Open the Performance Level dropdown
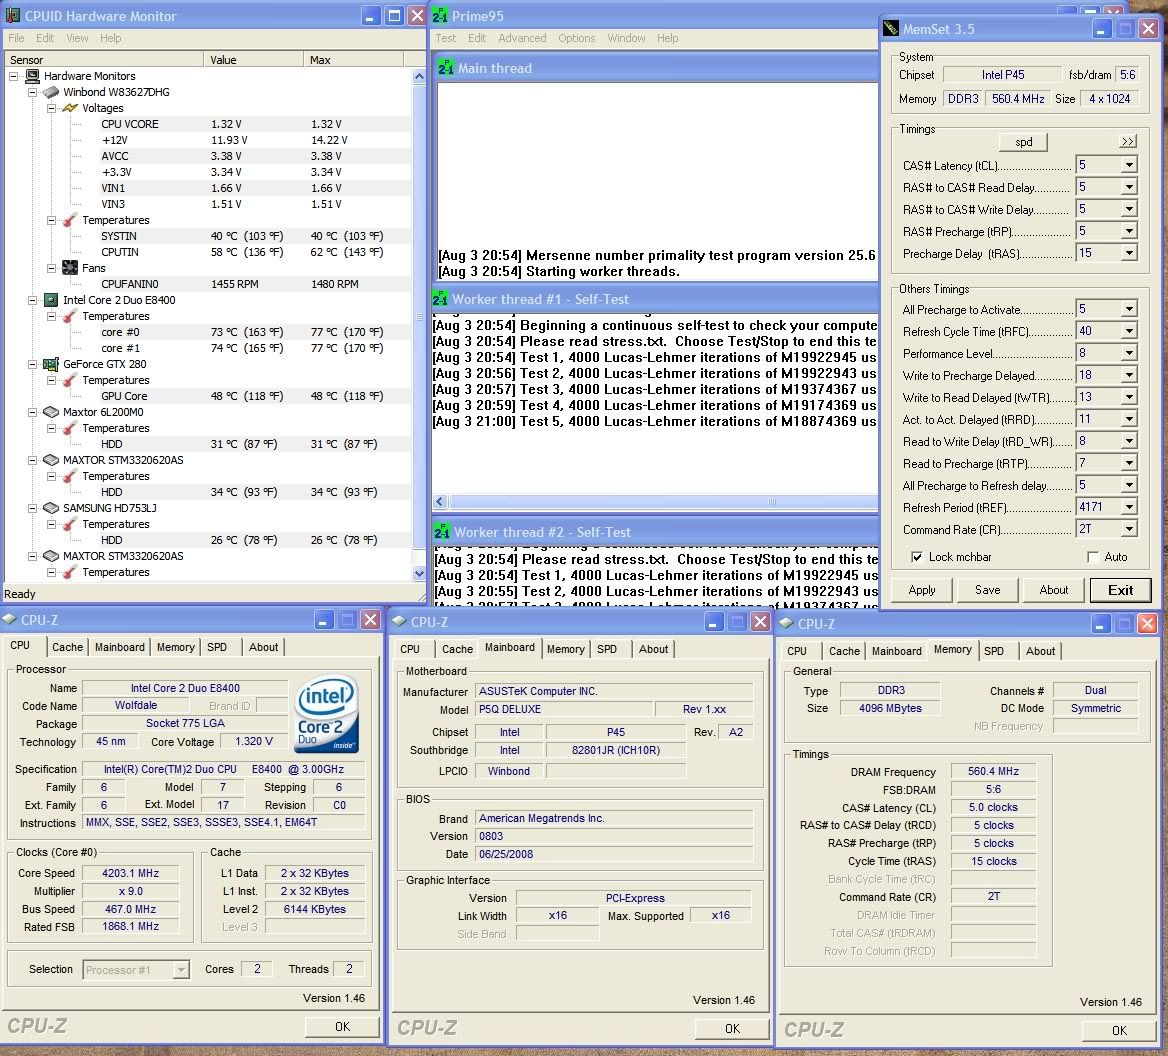The width and height of the screenshot is (1168, 1056). [1129, 353]
